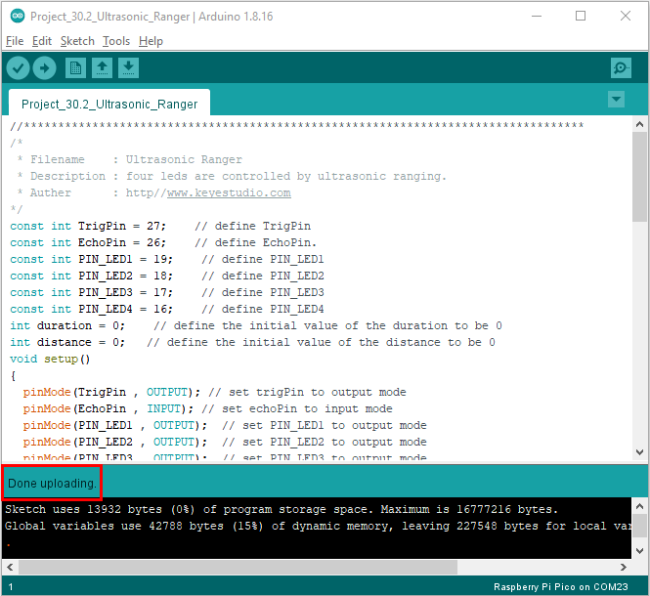Click the Upload arrow button
Image resolution: width=650 pixels, height=596 pixels.
44,68
